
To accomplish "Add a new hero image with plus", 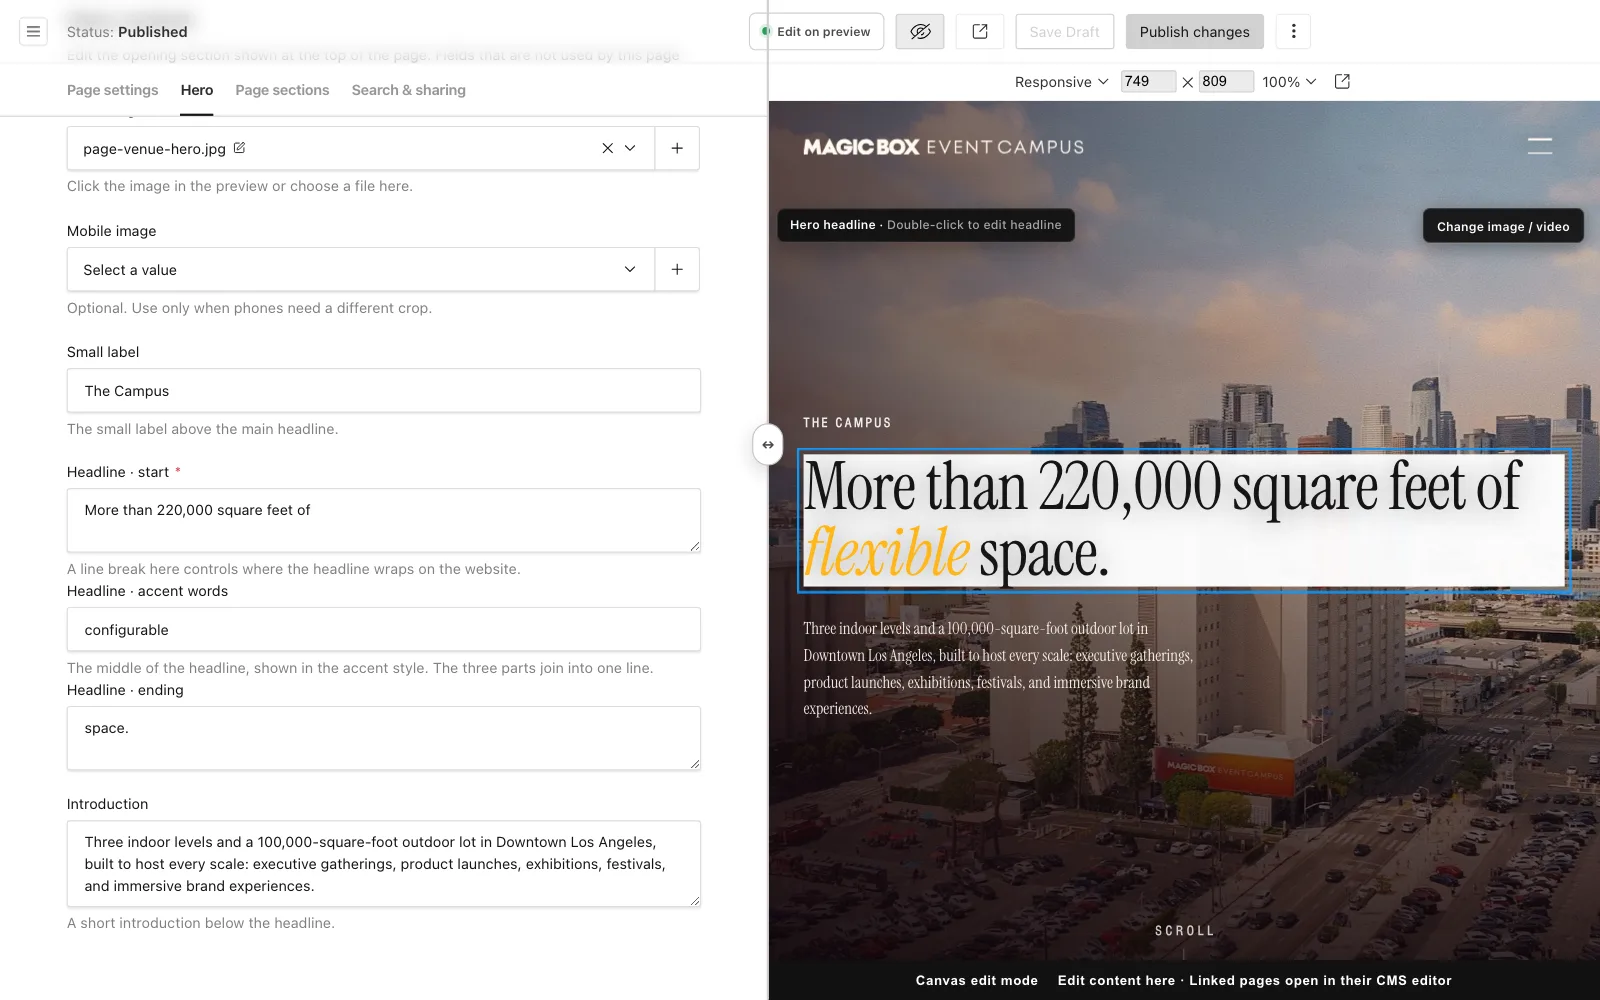I will pyautogui.click(x=677, y=148).
